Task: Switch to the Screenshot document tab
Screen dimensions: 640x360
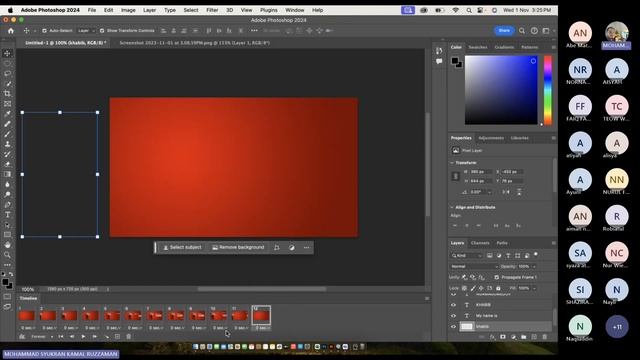Action: click(x=195, y=42)
